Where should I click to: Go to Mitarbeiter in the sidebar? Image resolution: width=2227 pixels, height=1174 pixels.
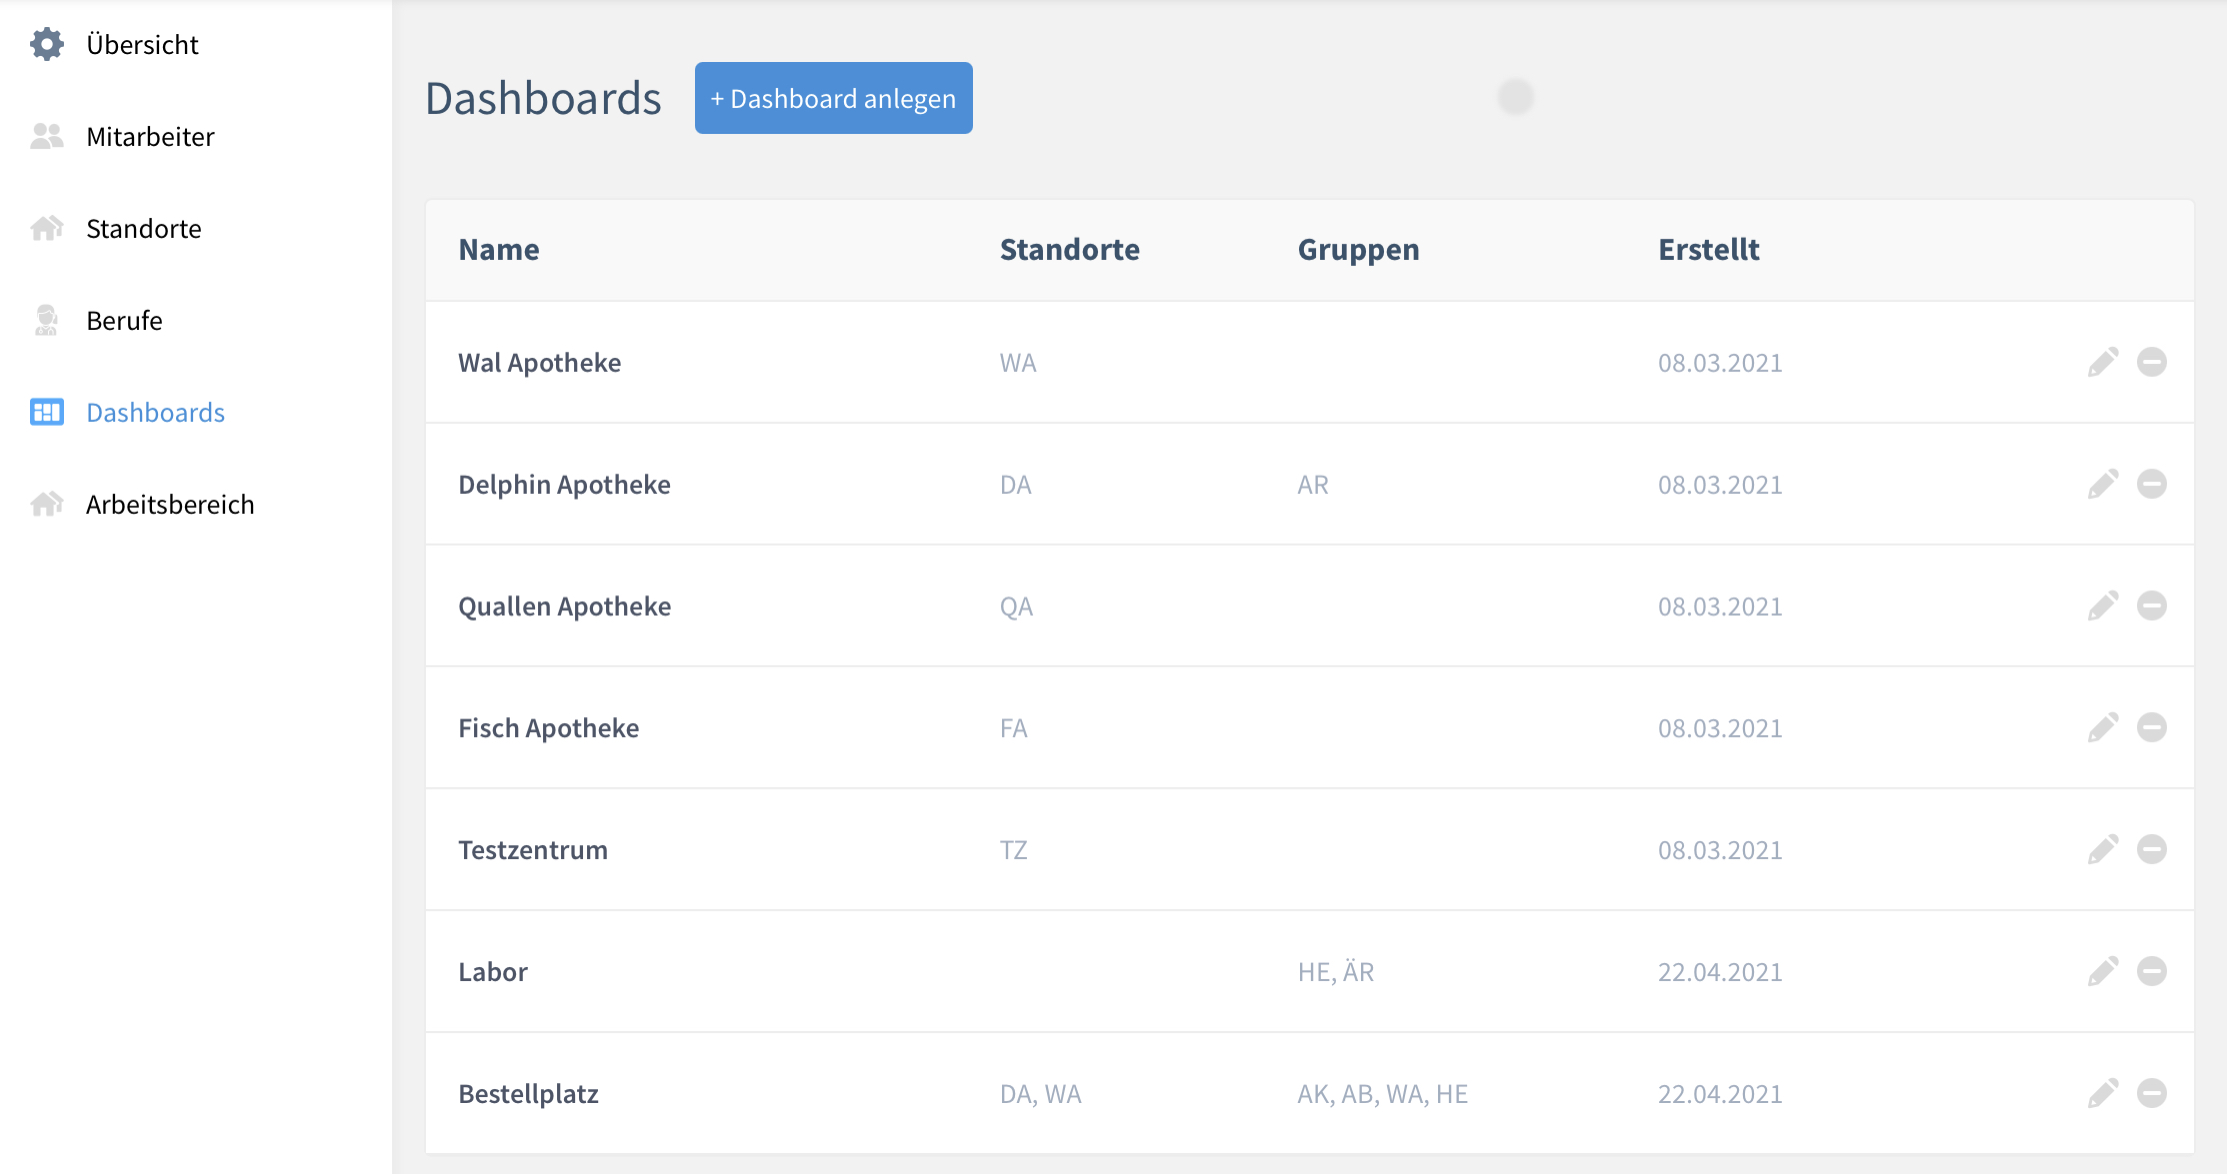[x=150, y=136]
